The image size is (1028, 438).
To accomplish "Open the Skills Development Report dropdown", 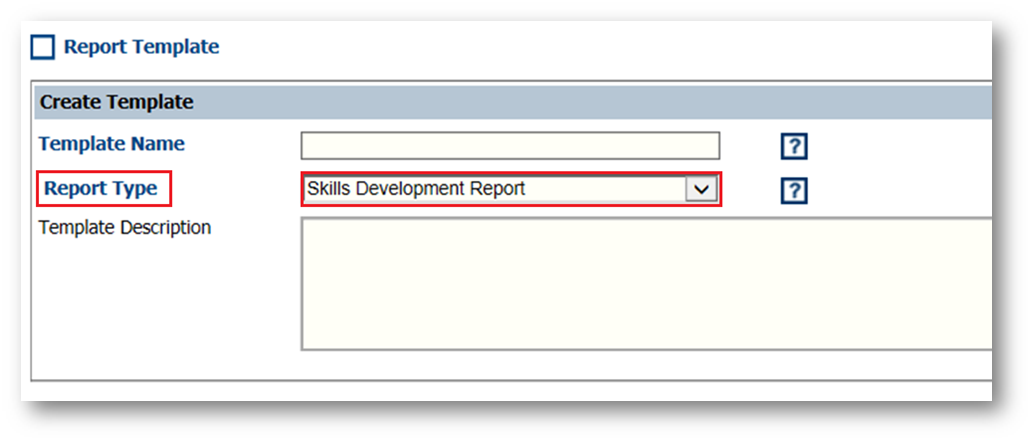I will coord(510,189).
